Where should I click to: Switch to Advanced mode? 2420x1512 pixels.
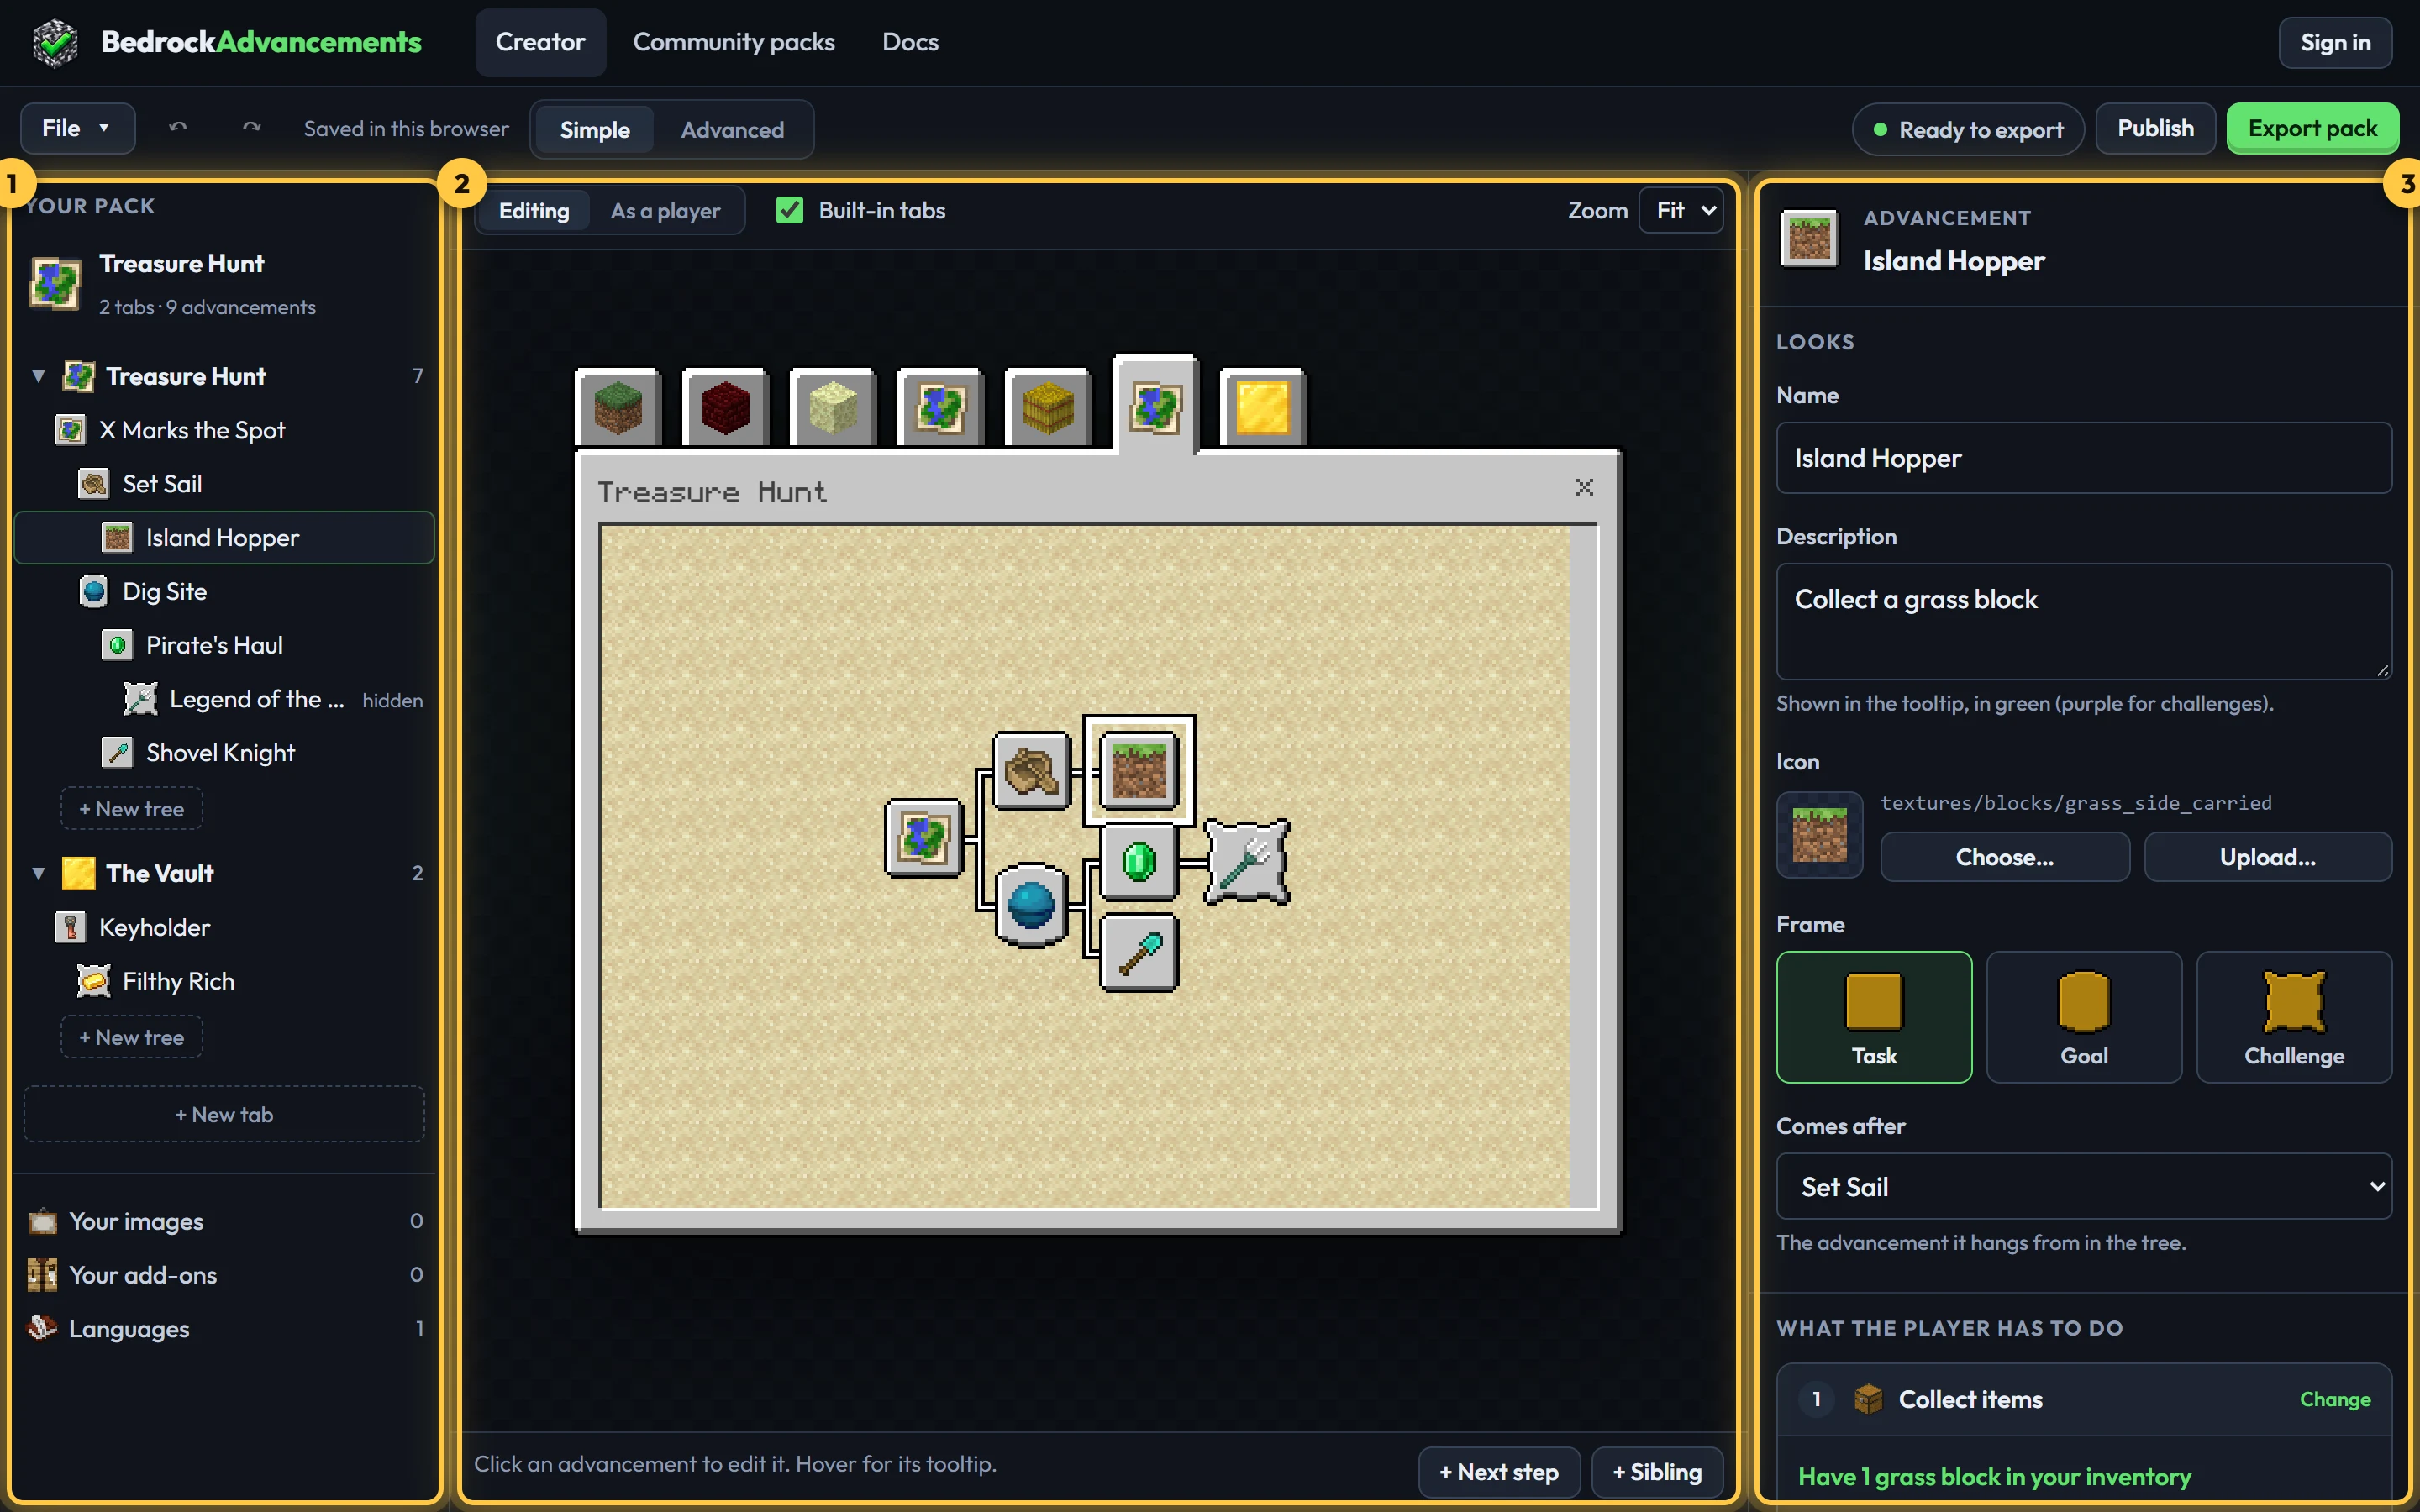click(732, 130)
